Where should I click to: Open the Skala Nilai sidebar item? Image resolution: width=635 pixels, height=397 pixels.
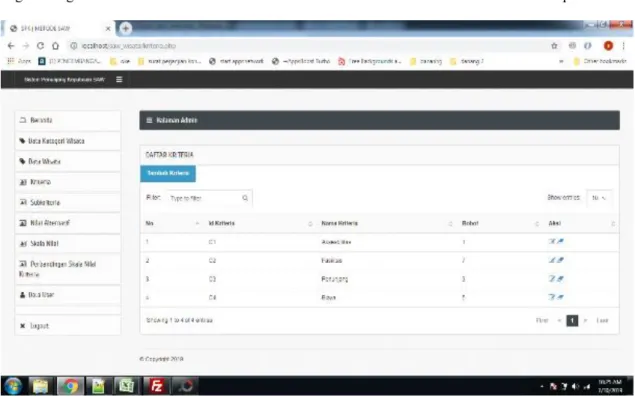(x=68, y=243)
